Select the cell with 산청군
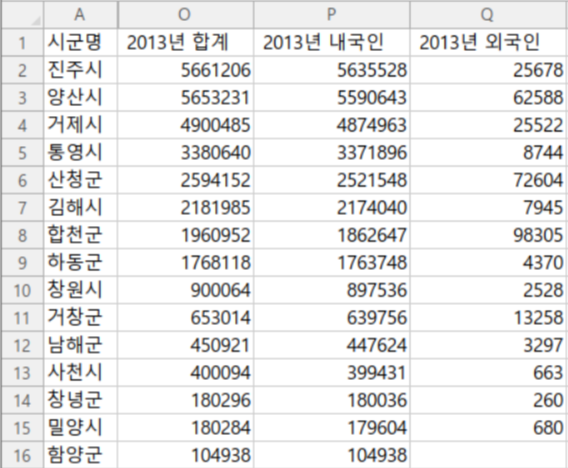The height and width of the screenshot is (468, 568). pyautogui.click(x=80, y=180)
